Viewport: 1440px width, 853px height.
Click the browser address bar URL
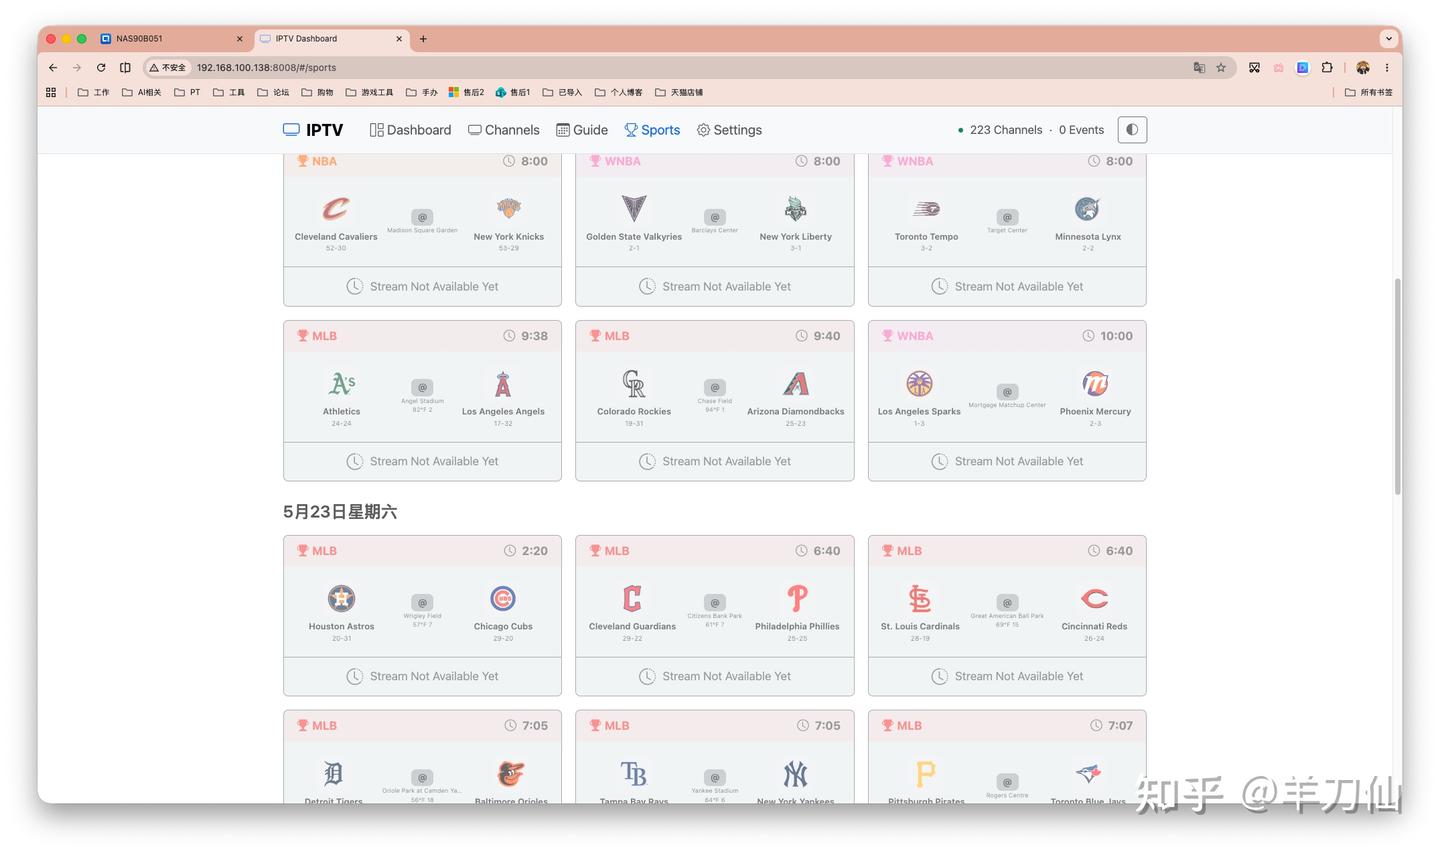click(x=266, y=67)
